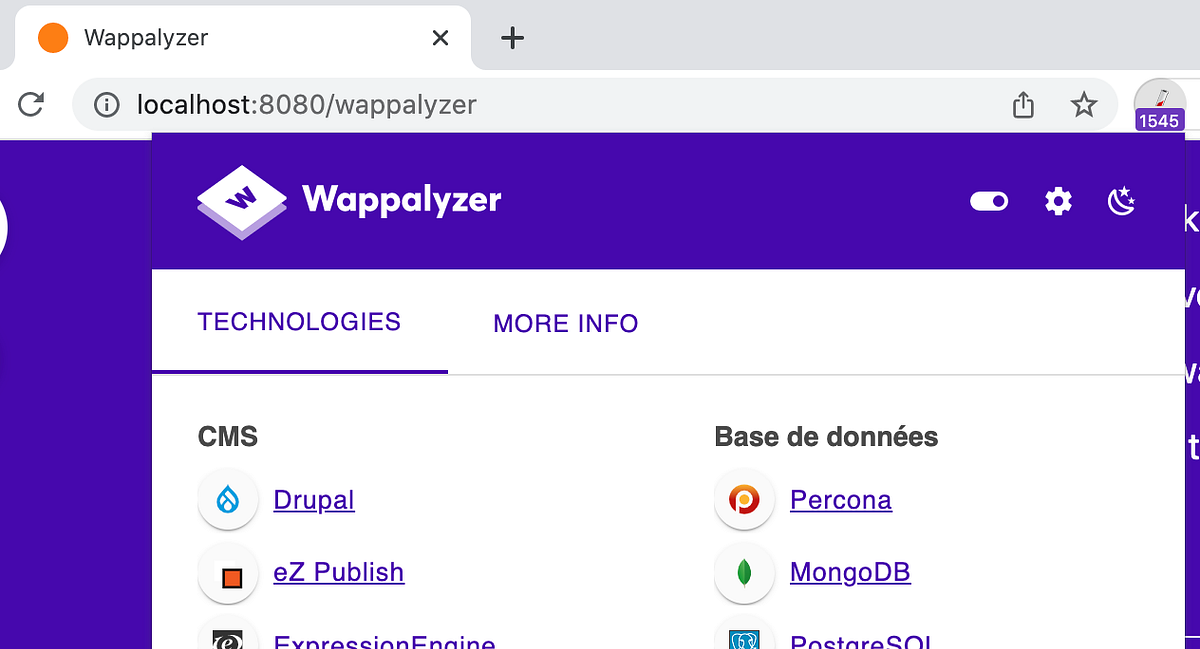Toggle dark mode with the moon icon
Image resolution: width=1200 pixels, height=649 pixels.
1121,201
